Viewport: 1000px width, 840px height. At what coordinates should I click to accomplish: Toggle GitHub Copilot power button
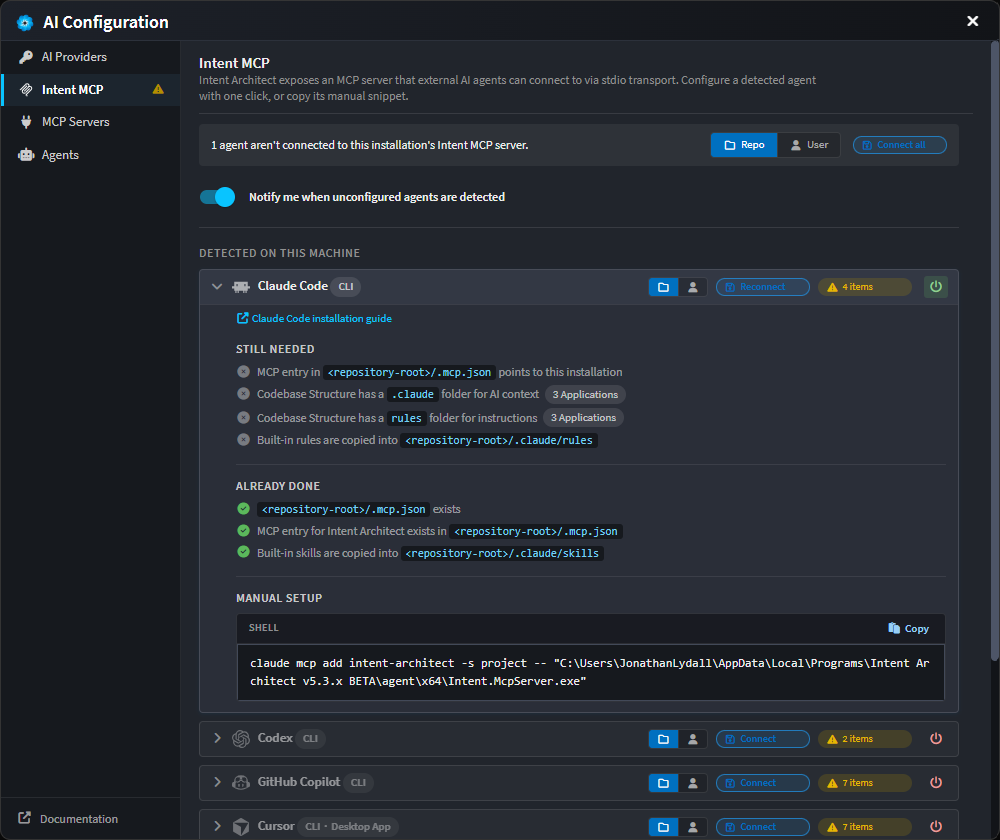[x=936, y=783]
